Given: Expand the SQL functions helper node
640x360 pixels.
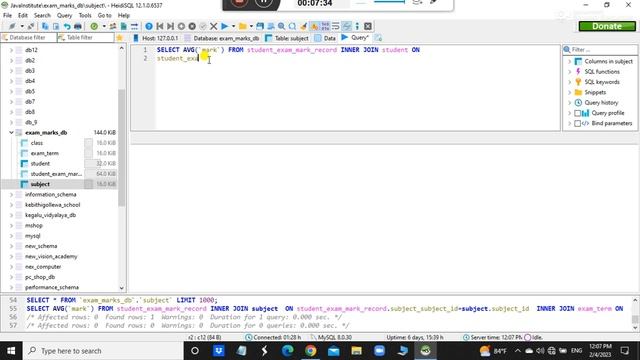Looking at the screenshot, I should [569, 71].
